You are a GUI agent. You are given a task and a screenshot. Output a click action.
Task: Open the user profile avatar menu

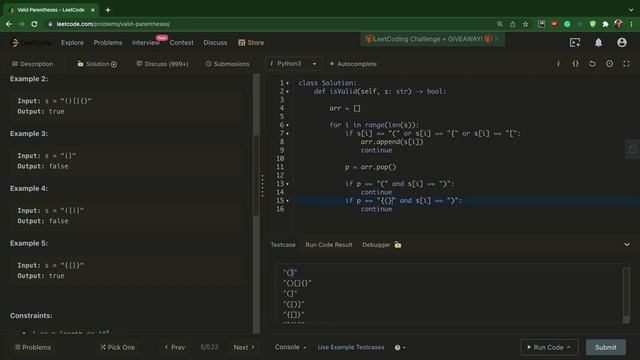point(622,42)
